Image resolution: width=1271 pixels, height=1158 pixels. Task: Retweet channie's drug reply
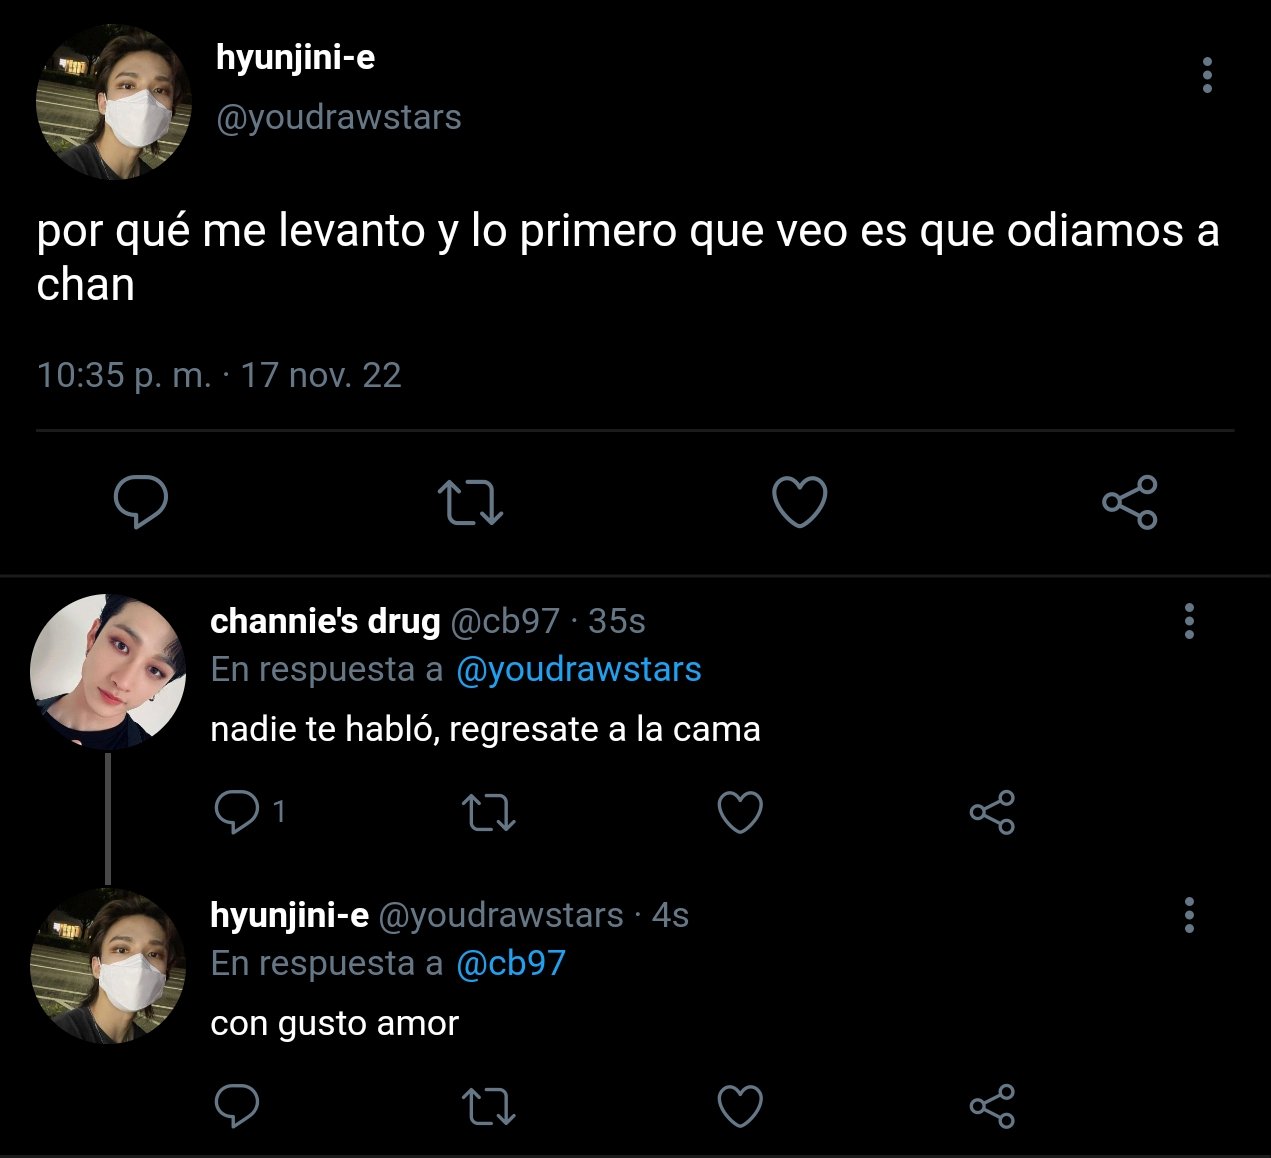pyautogui.click(x=490, y=812)
